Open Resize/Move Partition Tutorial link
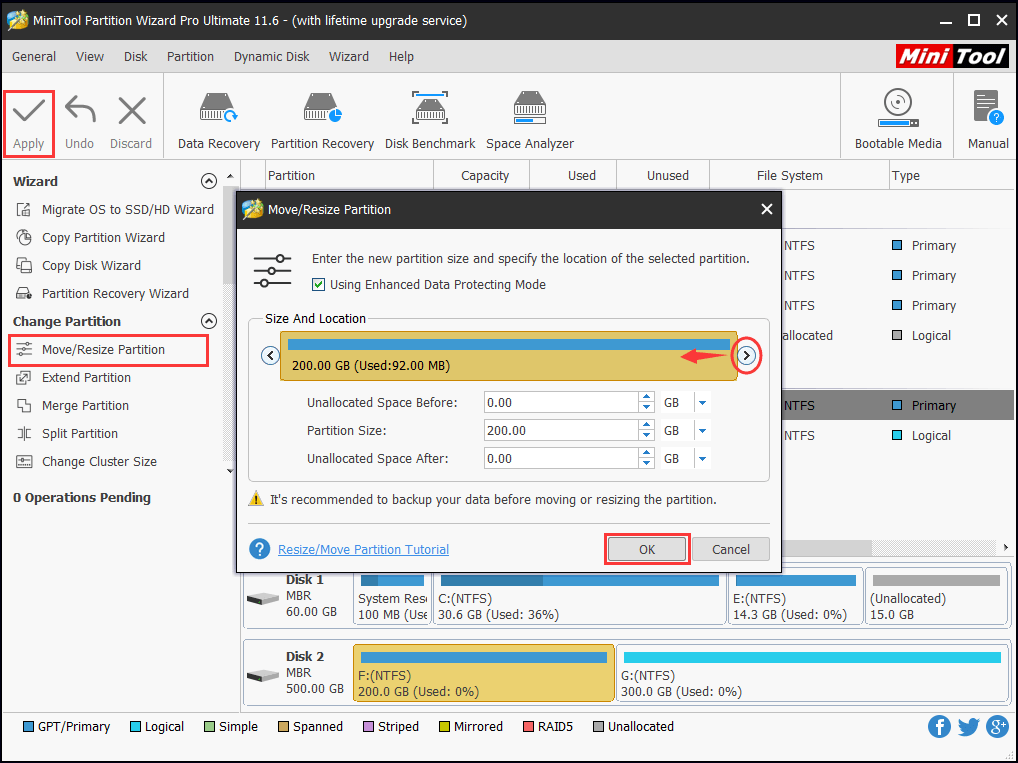The image size is (1018, 763). pyautogui.click(x=363, y=549)
